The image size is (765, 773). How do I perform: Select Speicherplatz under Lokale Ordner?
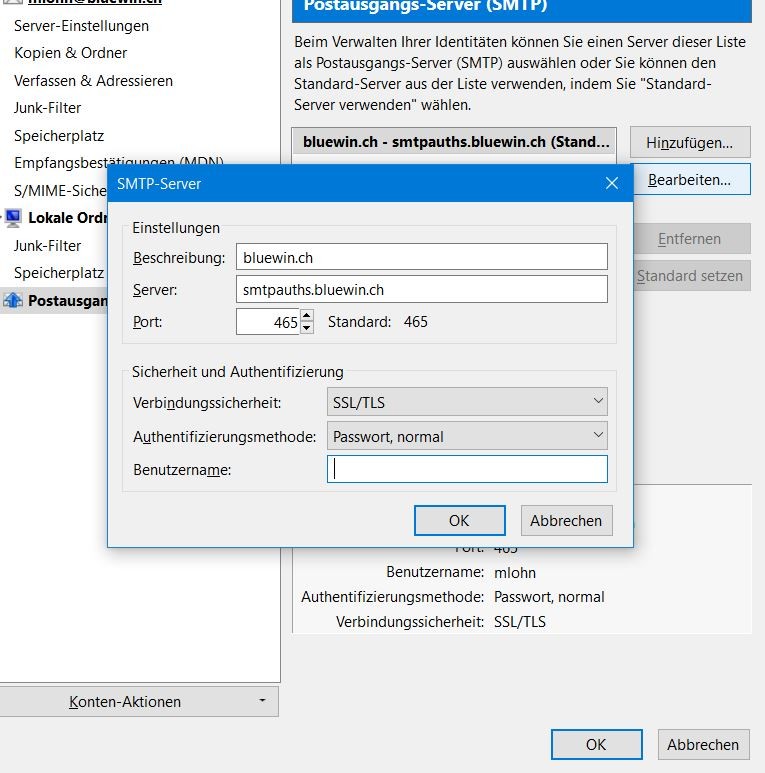coord(59,273)
